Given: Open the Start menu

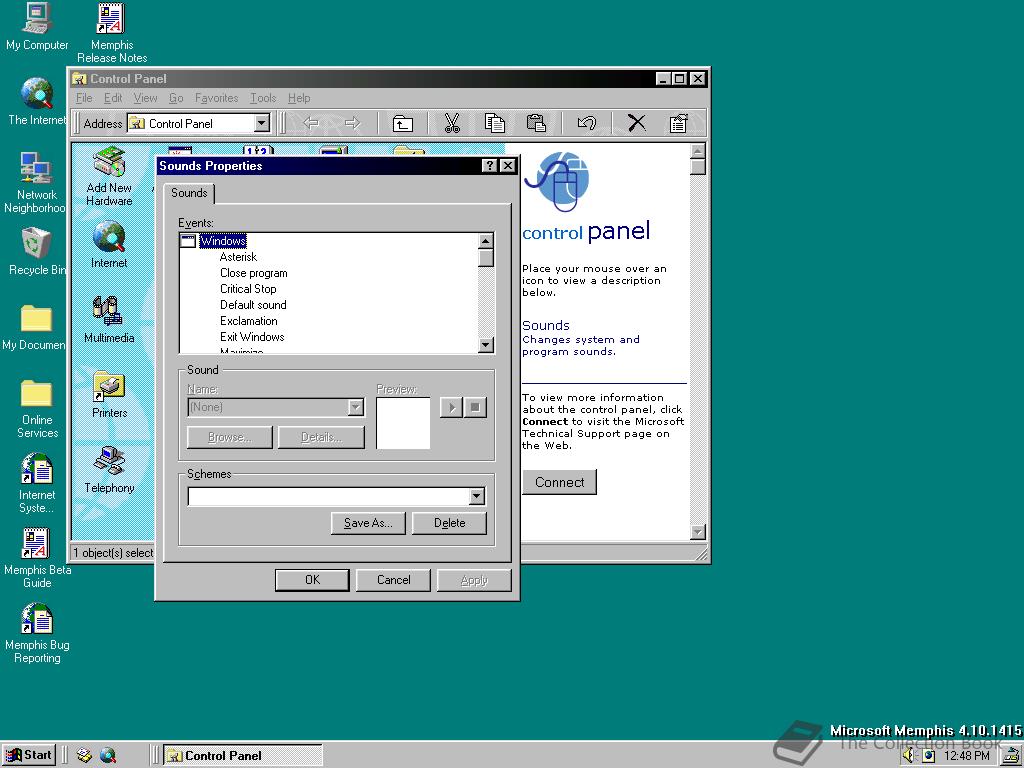Looking at the screenshot, I should [x=29, y=756].
